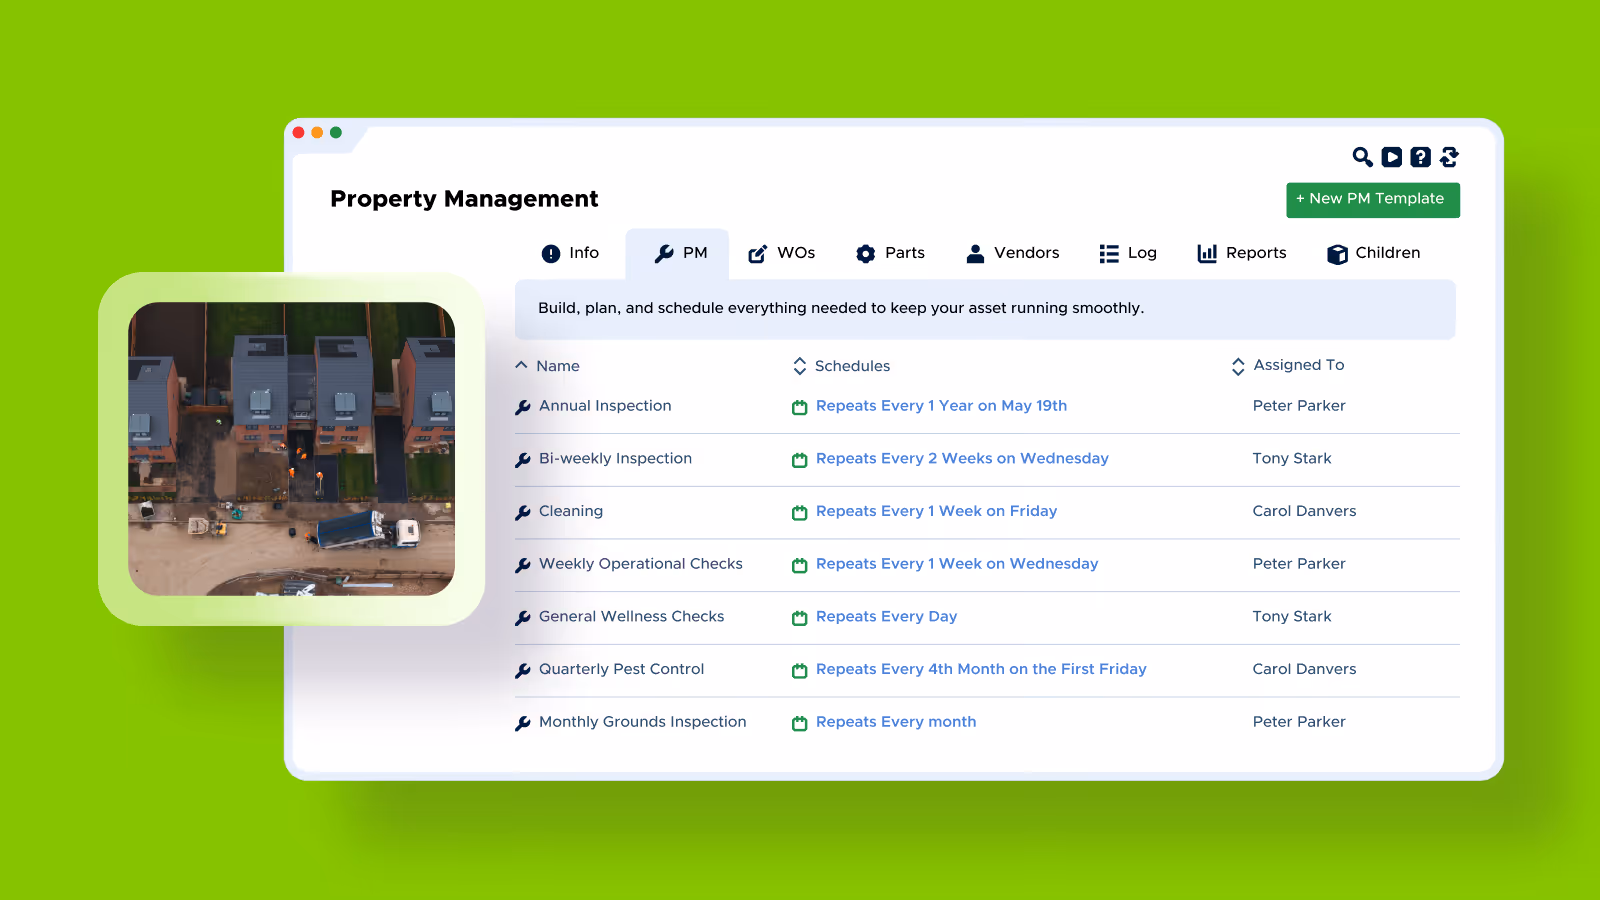This screenshot has width=1600, height=900.
Task: Open the Children tab
Action: click(1373, 253)
